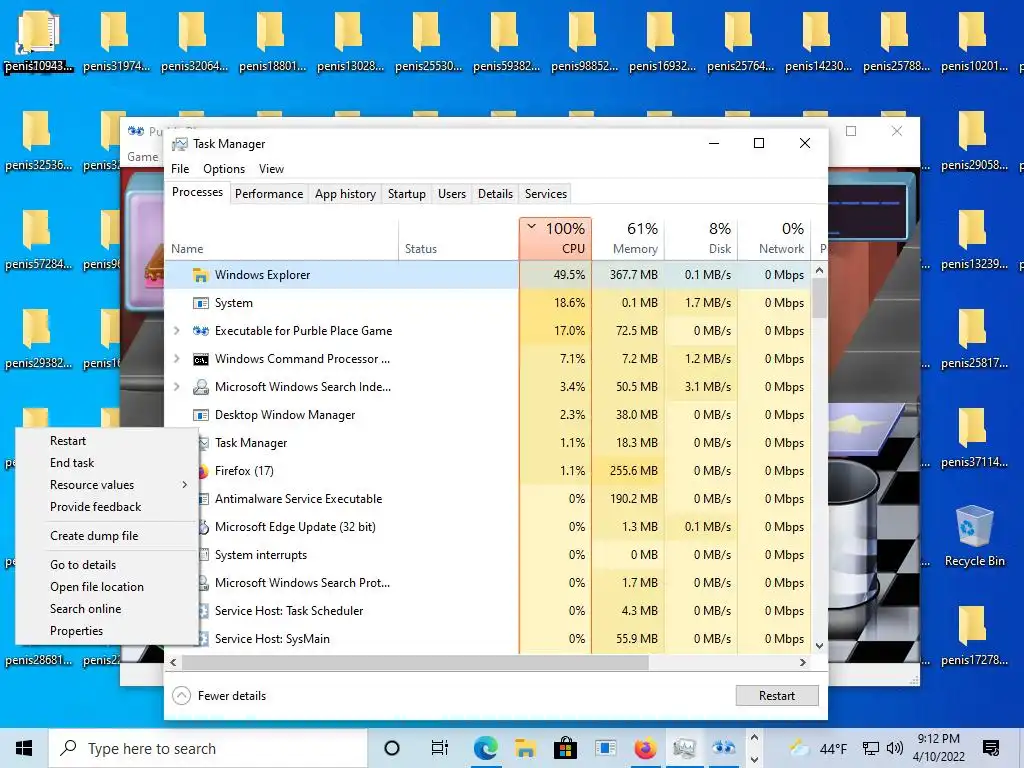Click the network tray icon

click(871, 748)
